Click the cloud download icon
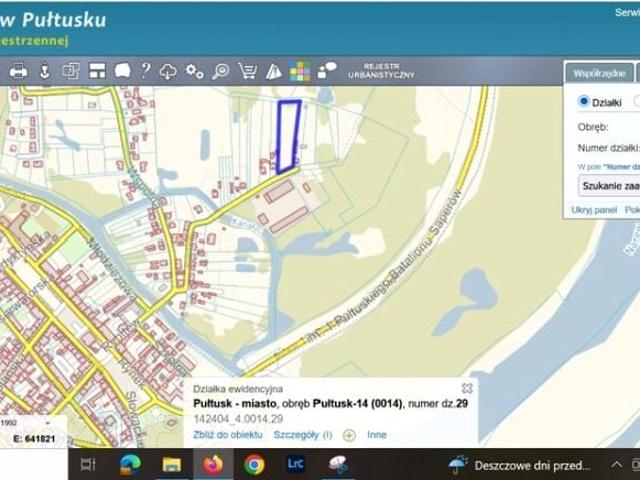The image size is (640, 480). pos(168,71)
